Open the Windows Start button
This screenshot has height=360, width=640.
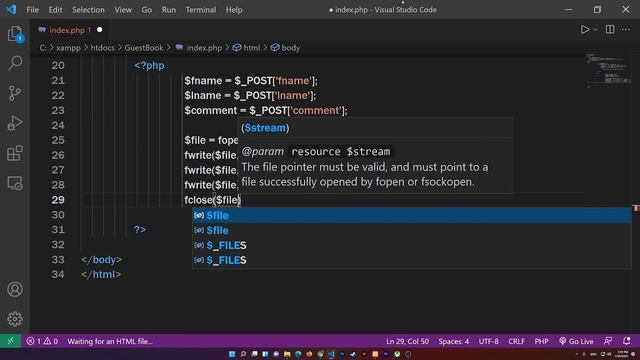tap(232, 354)
